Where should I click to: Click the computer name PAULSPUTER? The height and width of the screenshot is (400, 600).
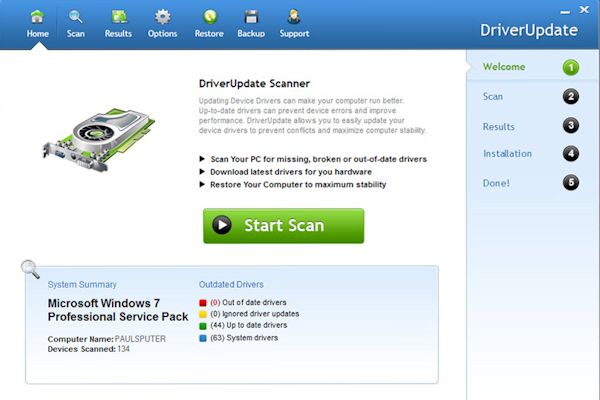pyautogui.click(x=140, y=339)
